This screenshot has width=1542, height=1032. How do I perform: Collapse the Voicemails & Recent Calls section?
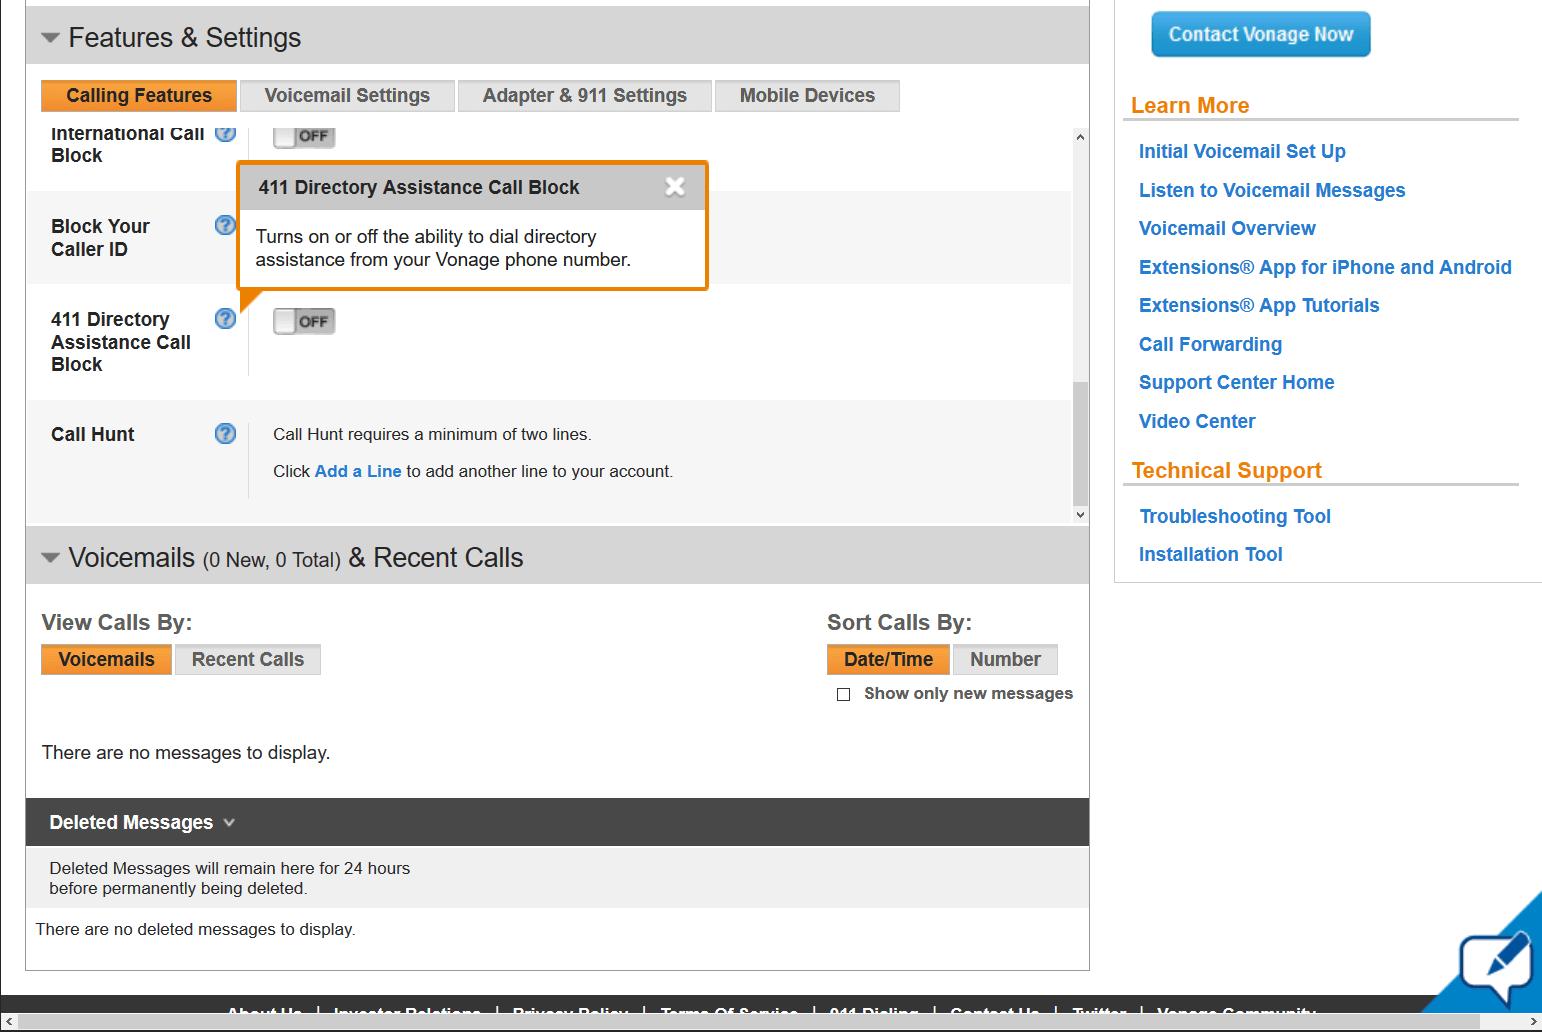pos(50,558)
